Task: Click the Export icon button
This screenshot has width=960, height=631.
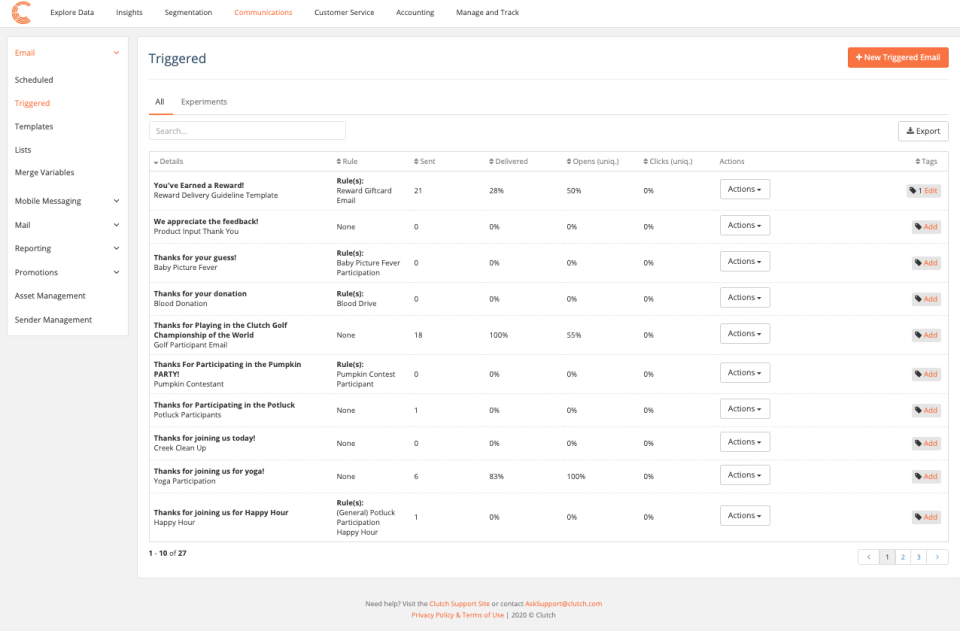Action: [x=911, y=130]
